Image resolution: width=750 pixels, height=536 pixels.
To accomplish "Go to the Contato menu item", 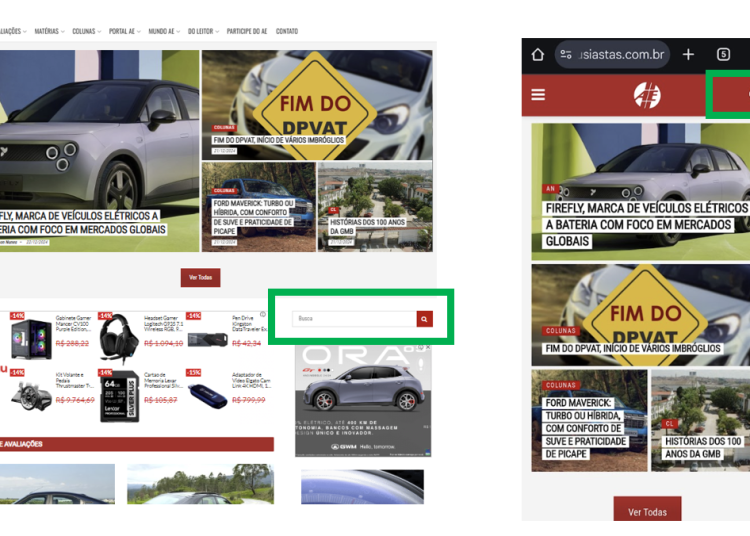I will click(287, 31).
